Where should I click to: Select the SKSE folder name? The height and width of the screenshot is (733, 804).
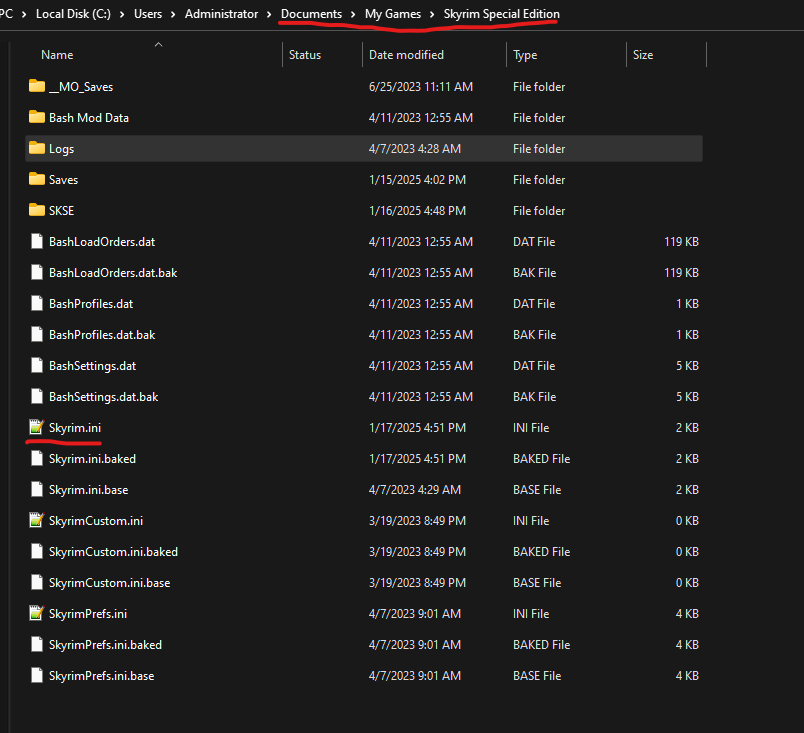pyautogui.click(x=62, y=211)
